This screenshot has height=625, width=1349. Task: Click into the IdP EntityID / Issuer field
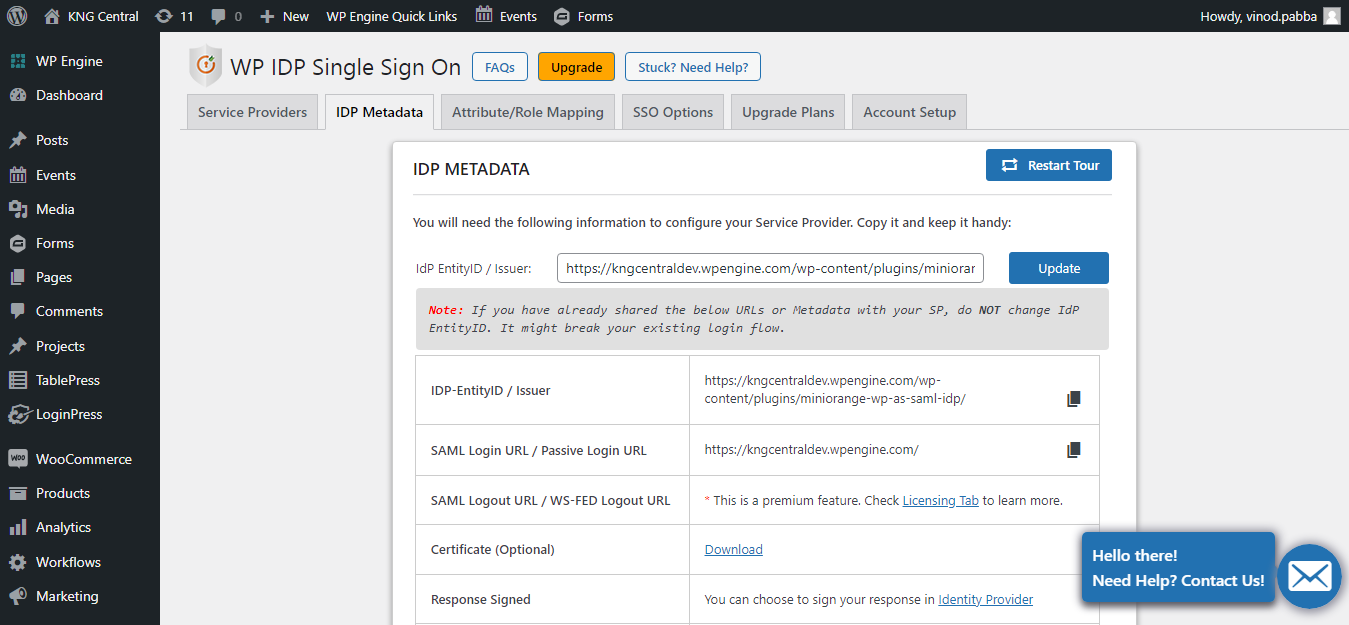[771, 268]
